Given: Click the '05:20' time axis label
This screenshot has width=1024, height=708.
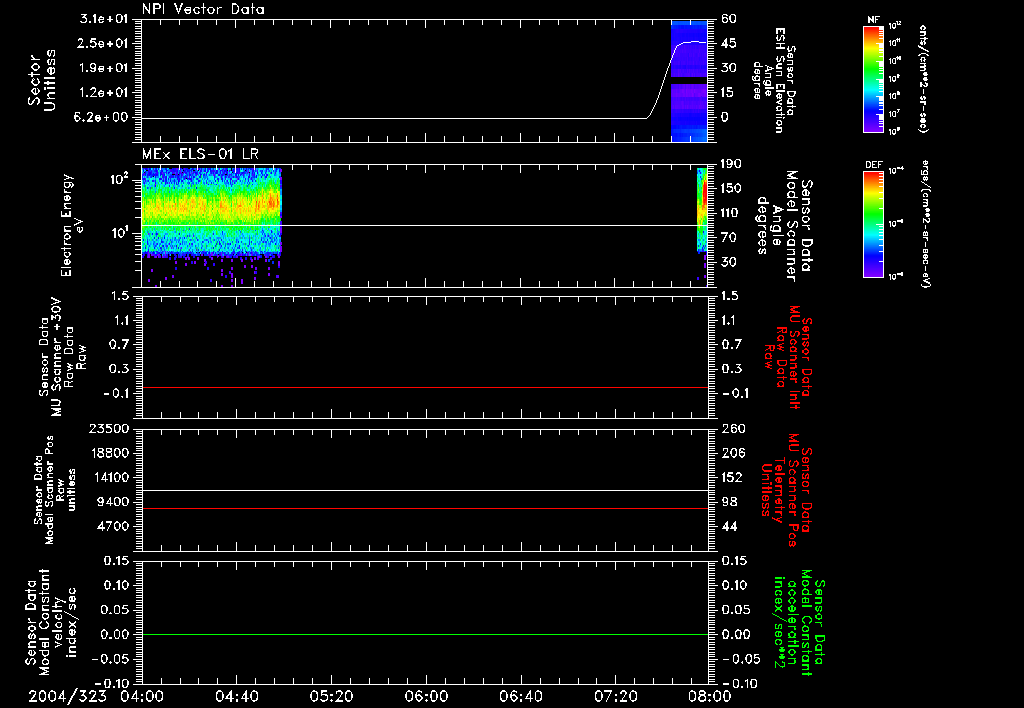Looking at the screenshot, I should (331, 696).
